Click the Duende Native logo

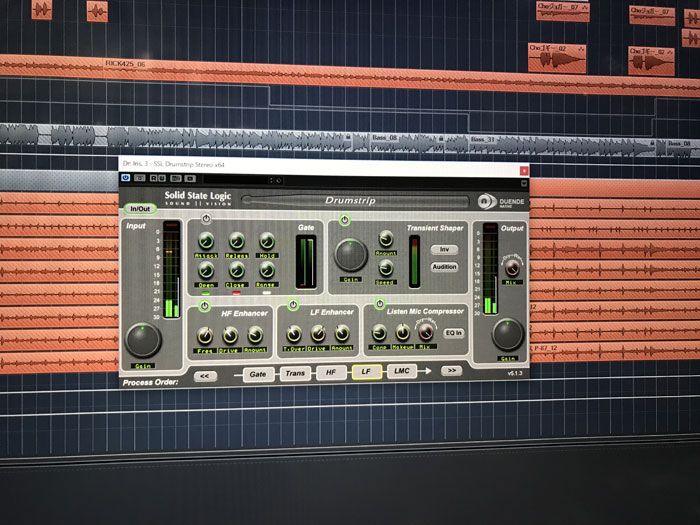[x=501, y=202]
